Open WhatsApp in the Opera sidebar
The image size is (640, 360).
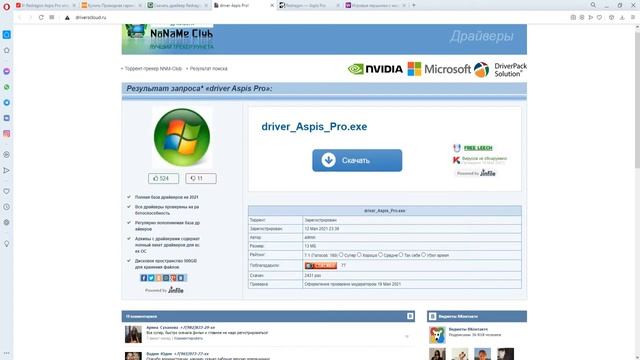7,87
